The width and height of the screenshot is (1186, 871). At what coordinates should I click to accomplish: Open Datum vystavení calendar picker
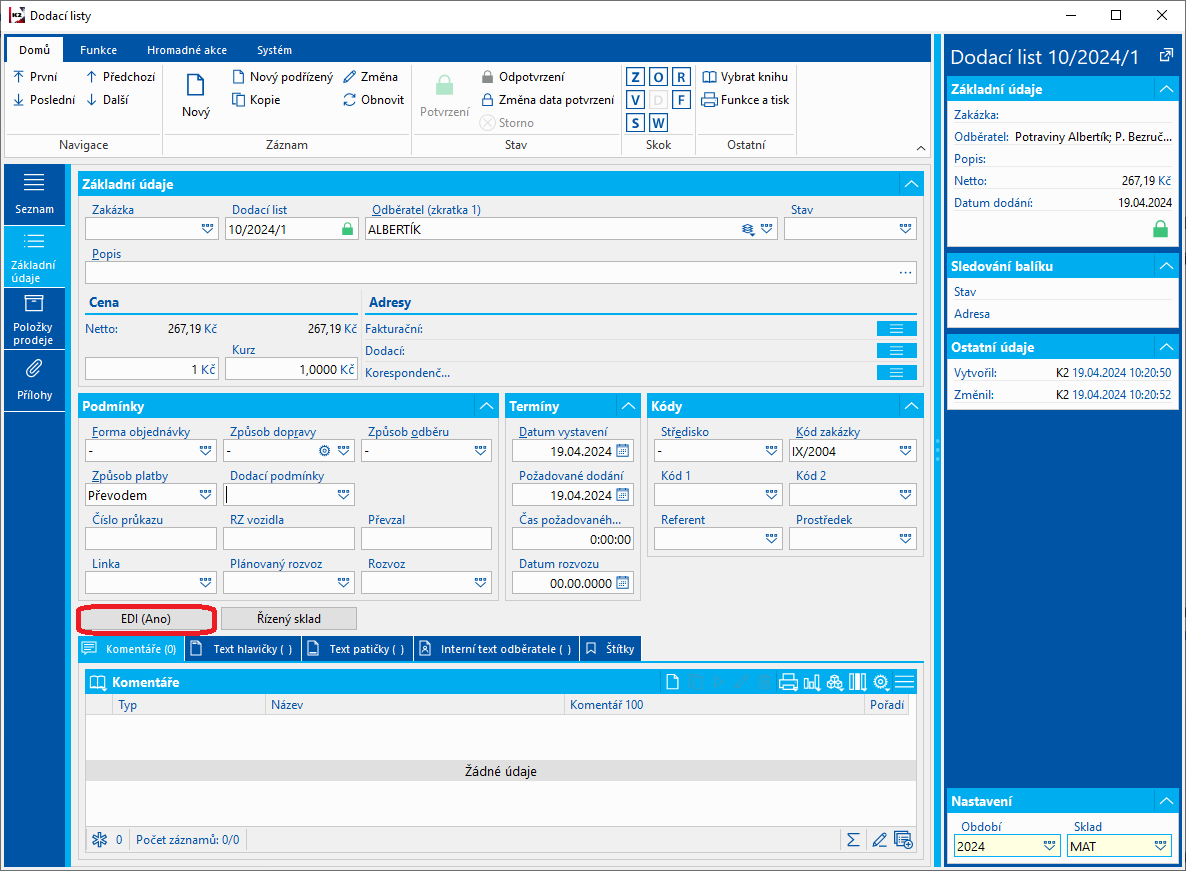tap(622, 451)
